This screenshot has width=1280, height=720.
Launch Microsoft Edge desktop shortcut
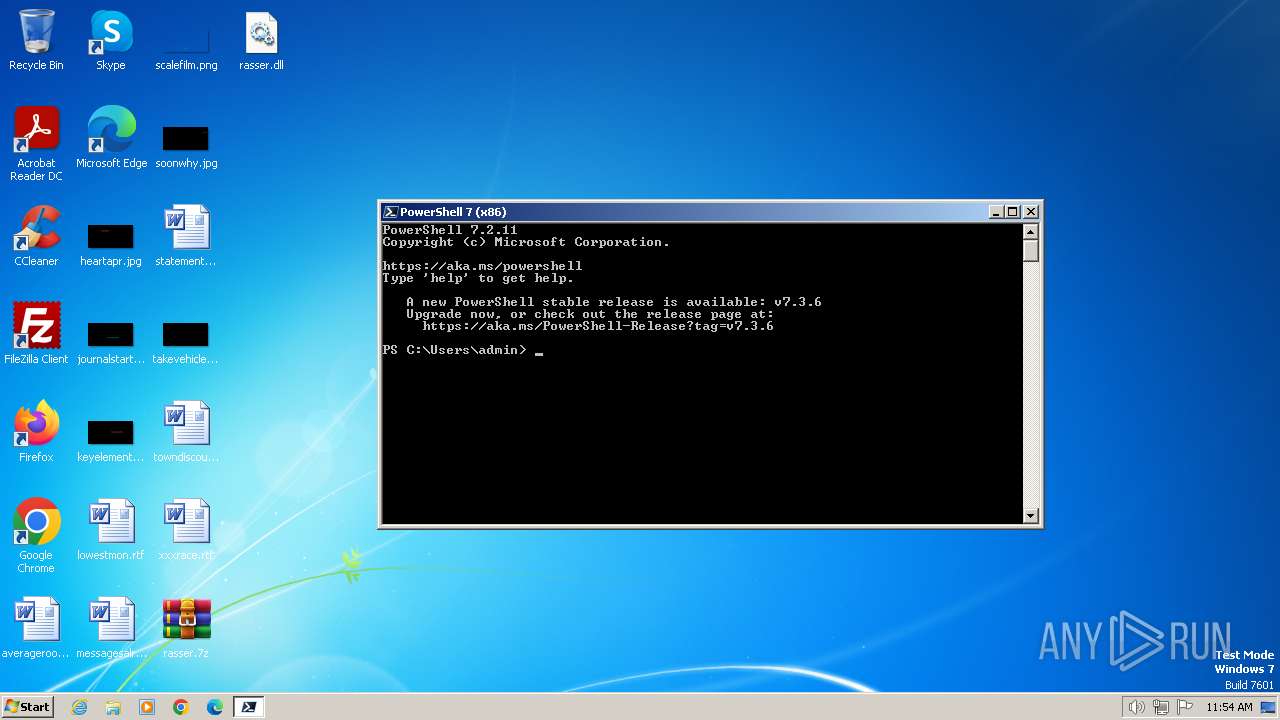tap(111, 138)
